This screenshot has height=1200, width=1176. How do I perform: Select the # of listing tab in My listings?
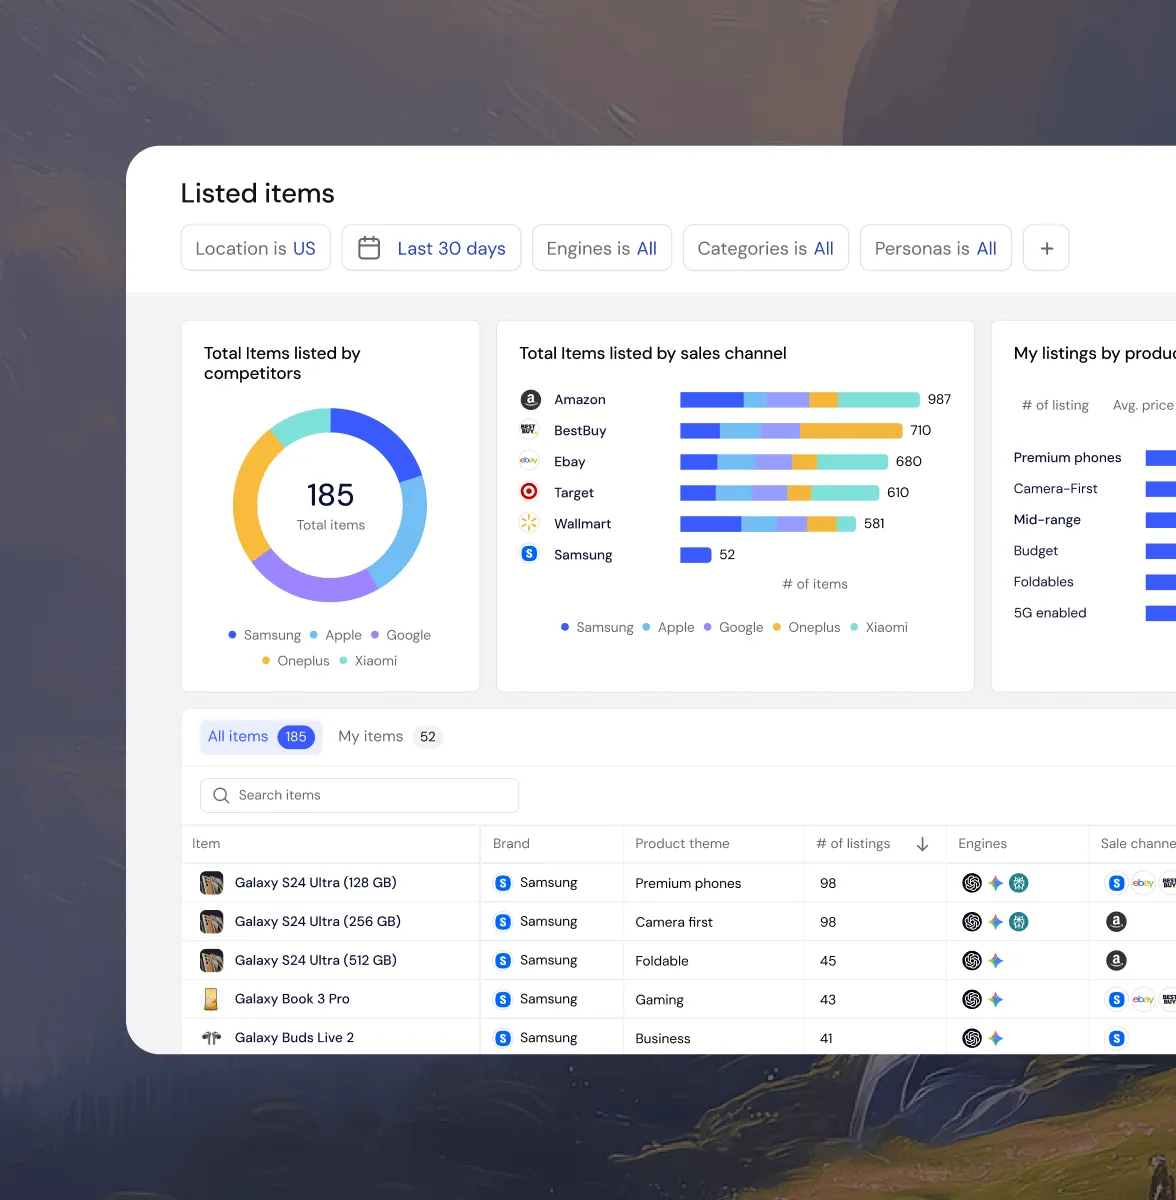pyautogui.click(x=1055, y=405)
